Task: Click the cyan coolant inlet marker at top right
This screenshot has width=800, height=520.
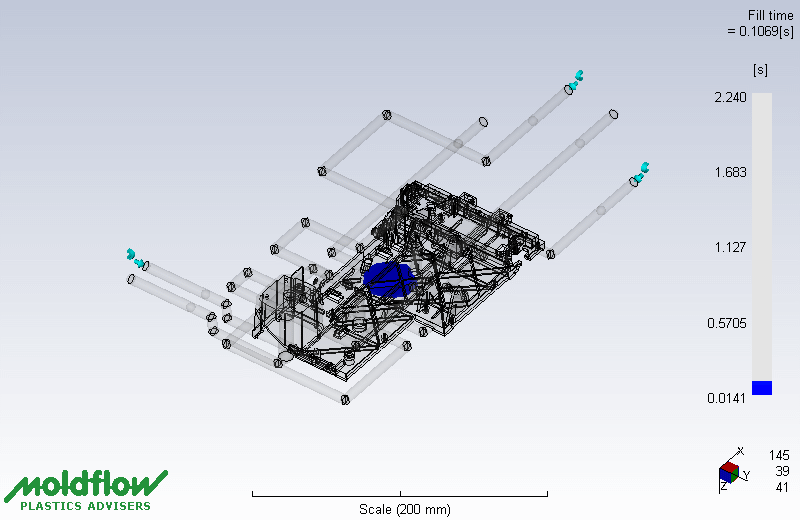Action: click(x=577, y=76)
